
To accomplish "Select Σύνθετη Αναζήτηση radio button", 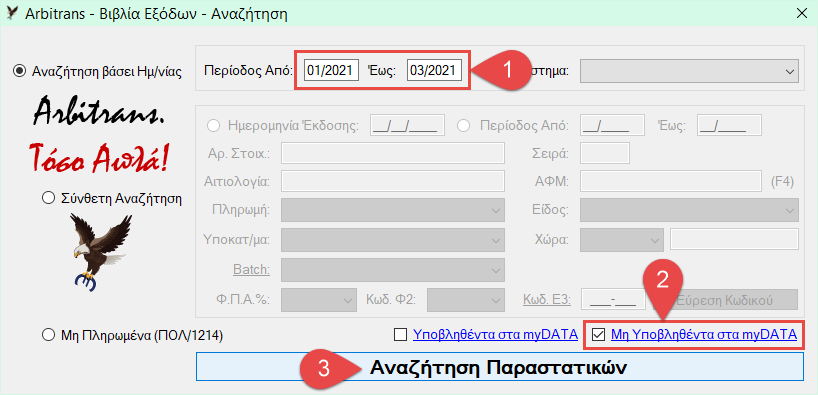I will [x=47, y=198].
